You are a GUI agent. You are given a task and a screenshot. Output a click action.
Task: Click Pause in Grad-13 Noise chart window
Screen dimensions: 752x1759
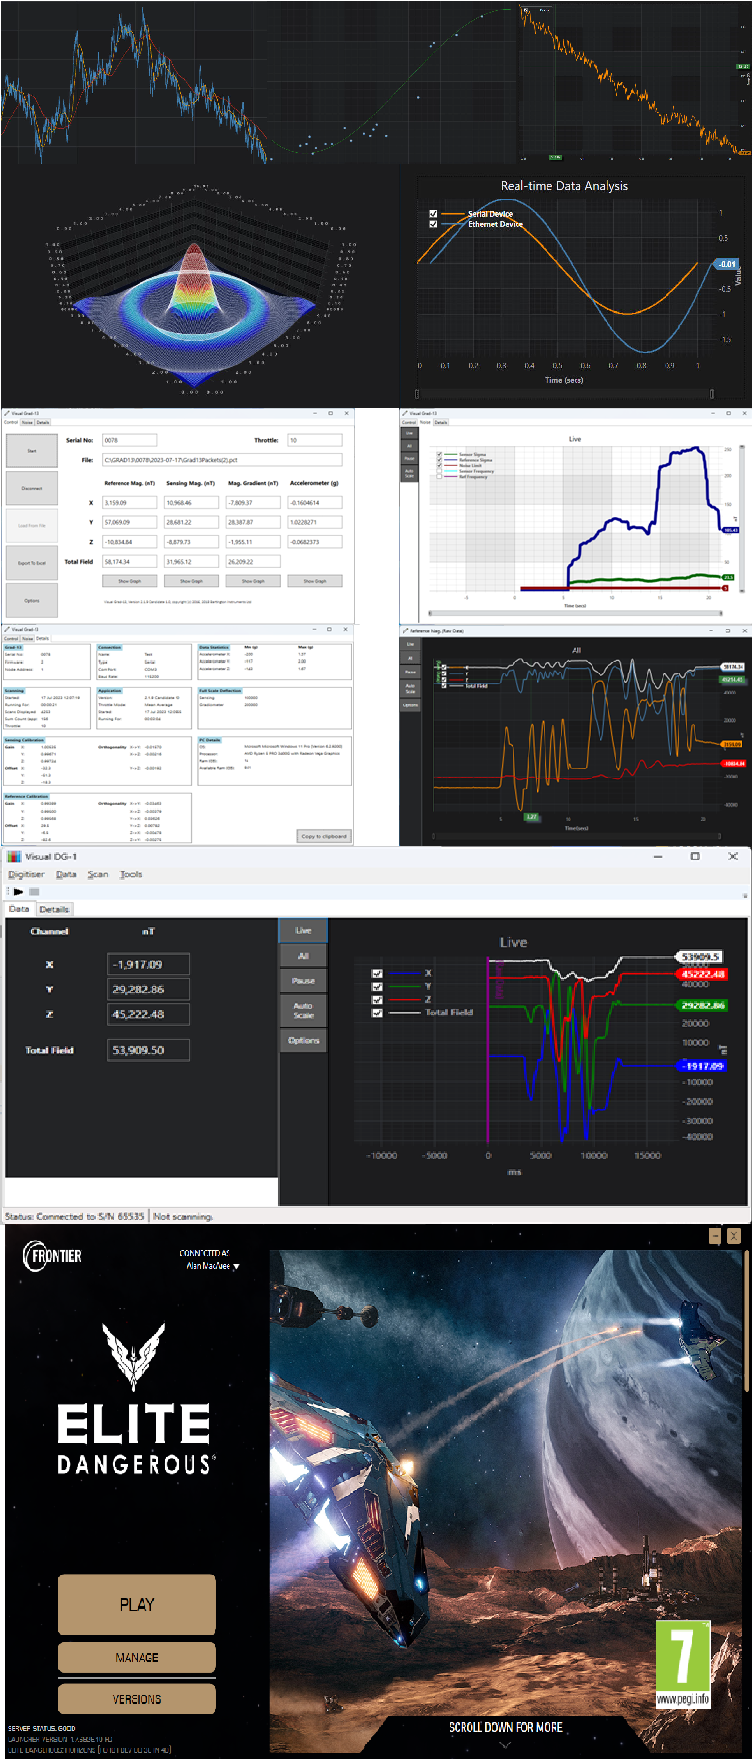coord(410,458)
